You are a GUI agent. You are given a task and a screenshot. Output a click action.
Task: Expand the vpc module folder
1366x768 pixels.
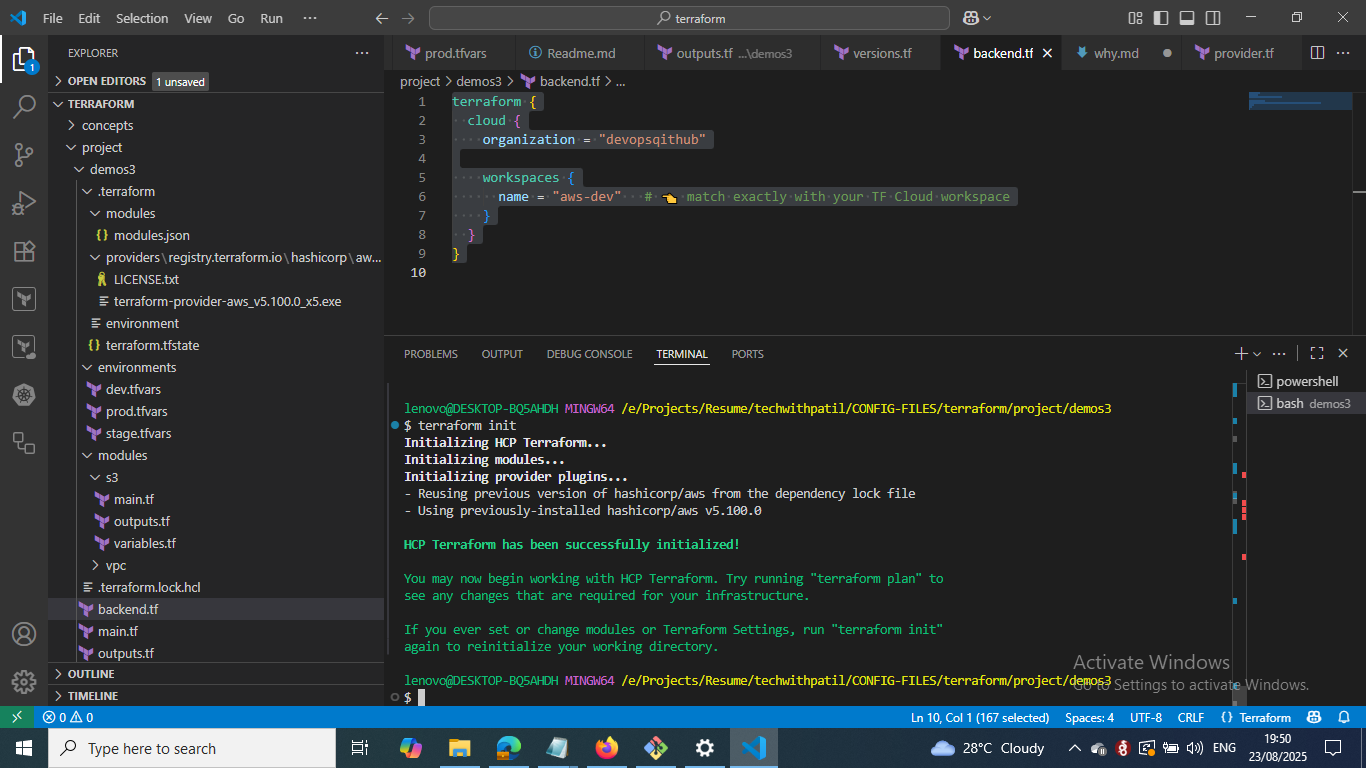116,565
